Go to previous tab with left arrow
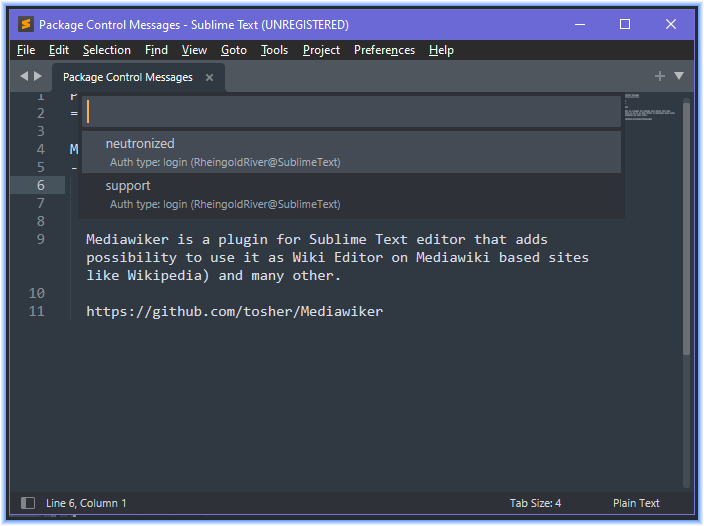The image size is (704, 526). [24, 76]
